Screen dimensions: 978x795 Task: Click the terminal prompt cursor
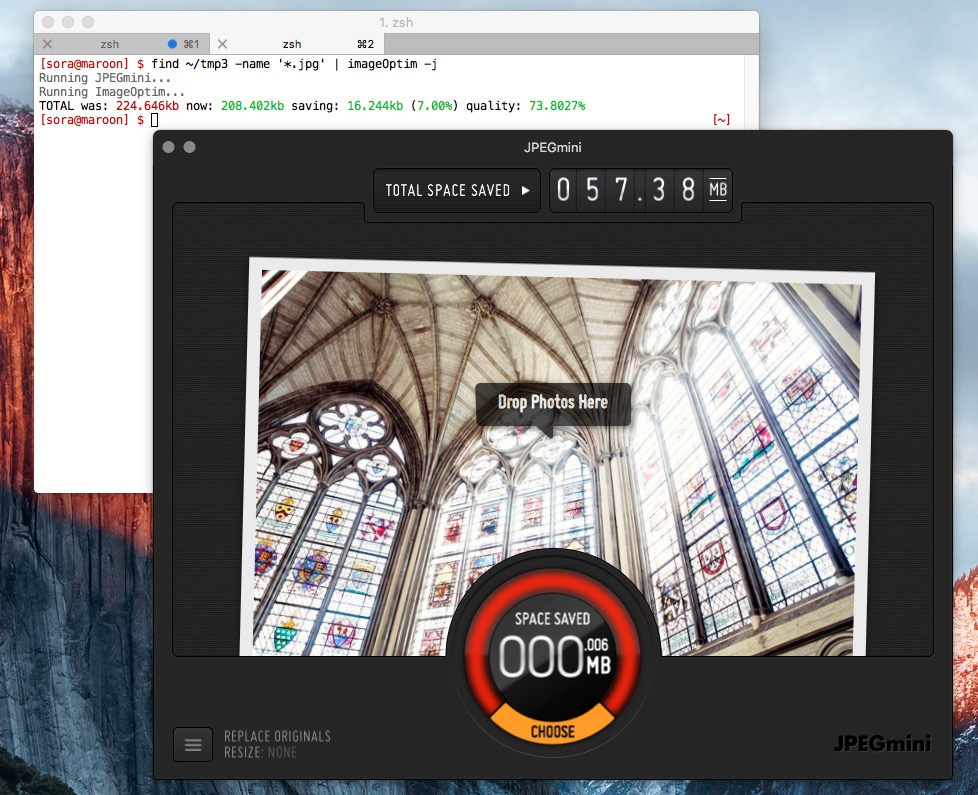pyautogui.click(x=155, y=120)
